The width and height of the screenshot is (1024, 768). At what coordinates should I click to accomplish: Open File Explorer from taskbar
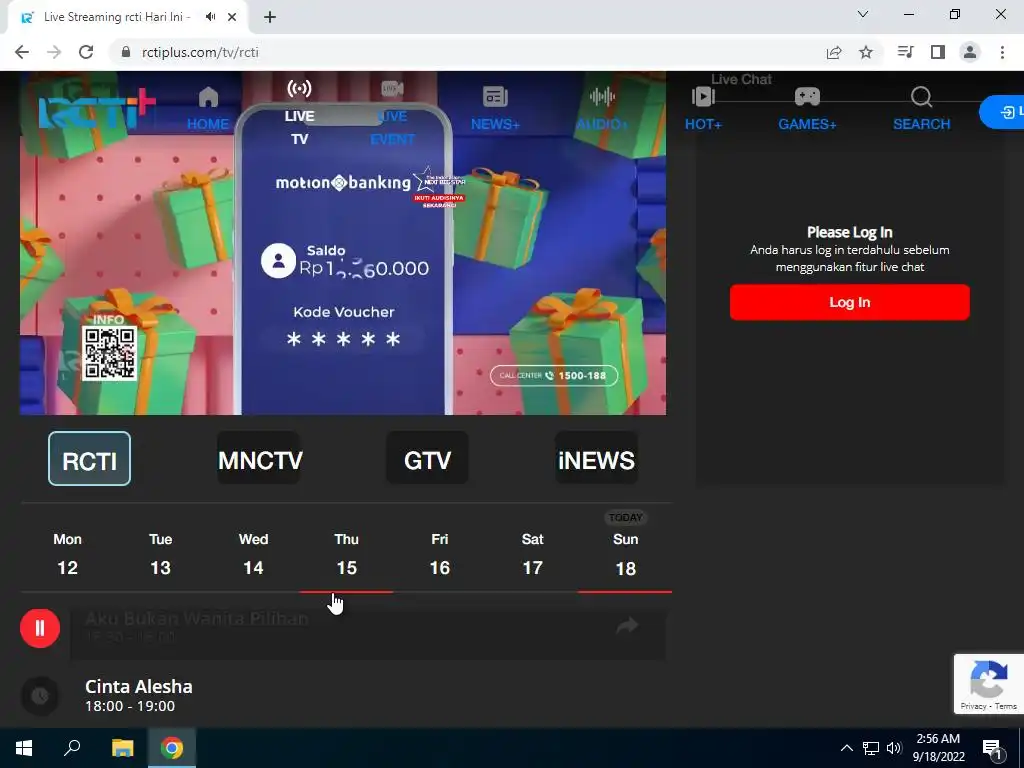pos(122,748)
